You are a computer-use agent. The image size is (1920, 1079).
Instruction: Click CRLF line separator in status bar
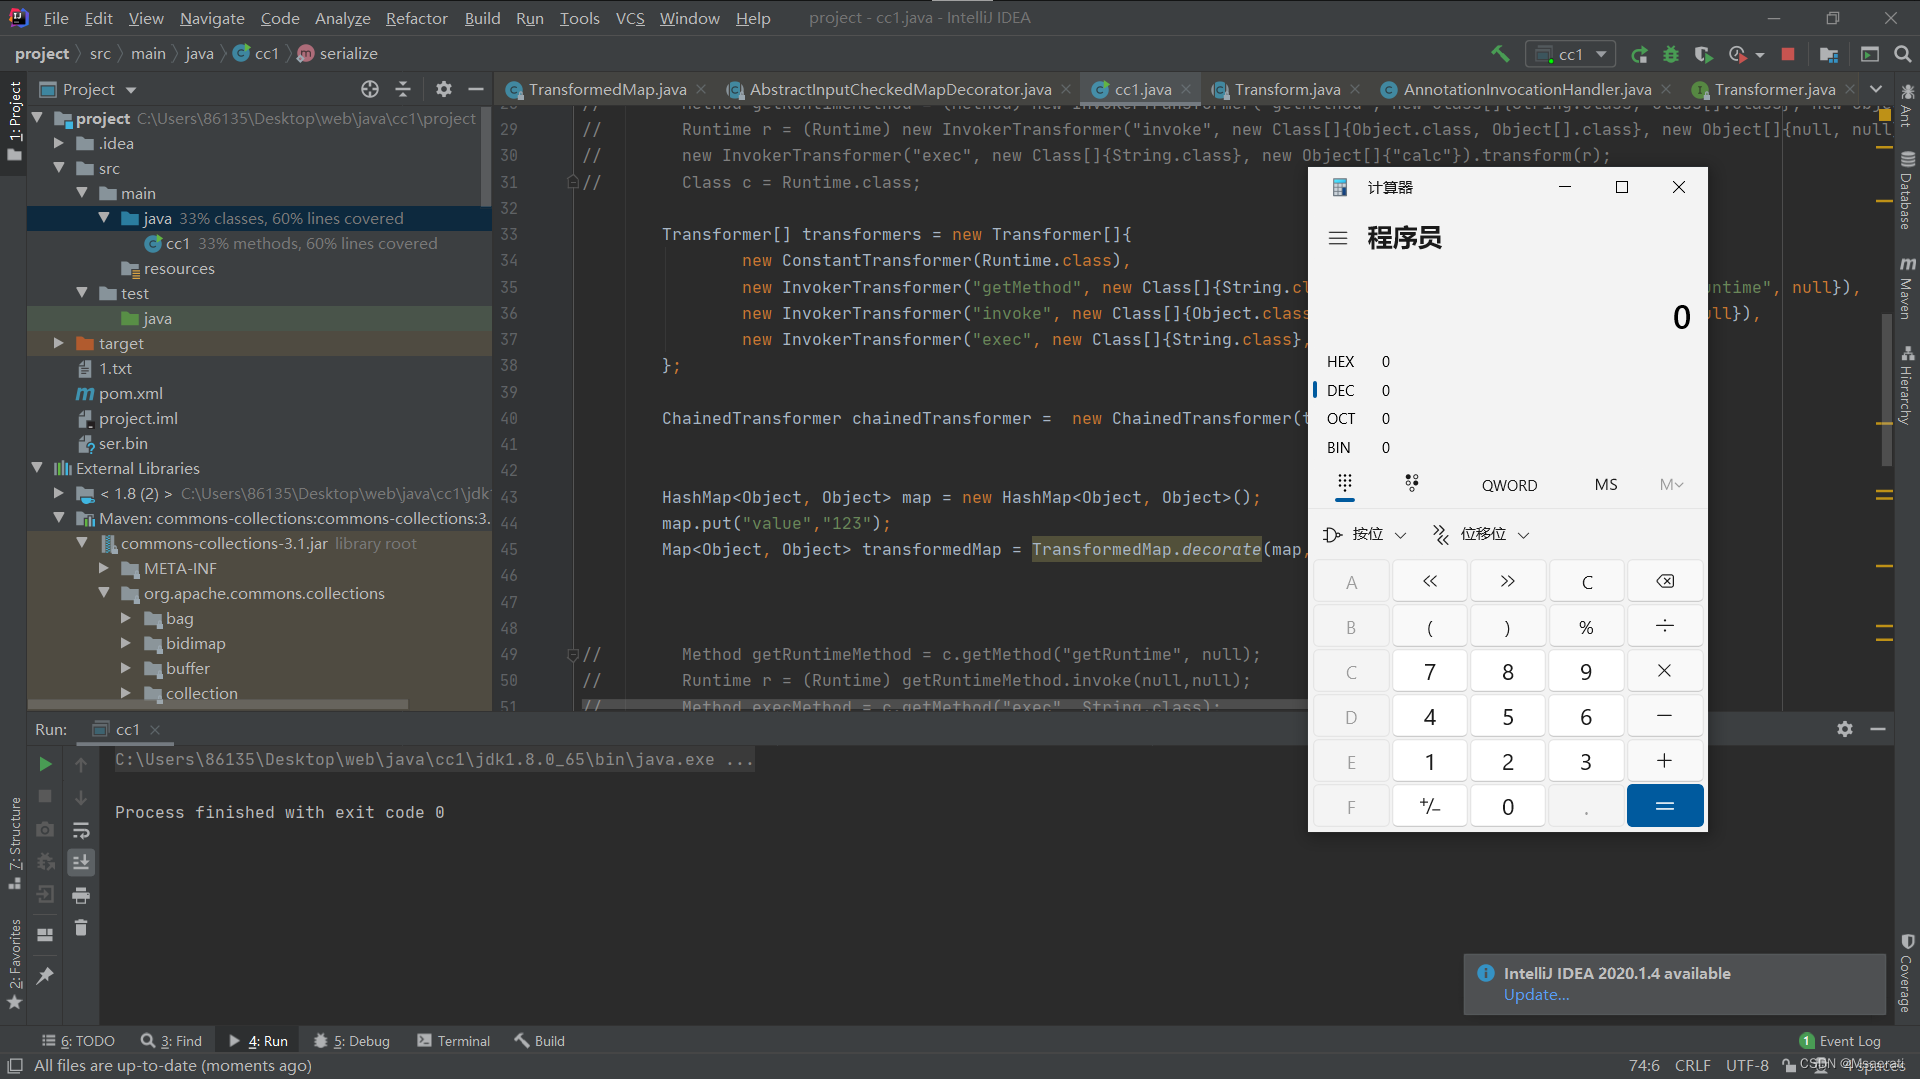tap(1692, 1065)
